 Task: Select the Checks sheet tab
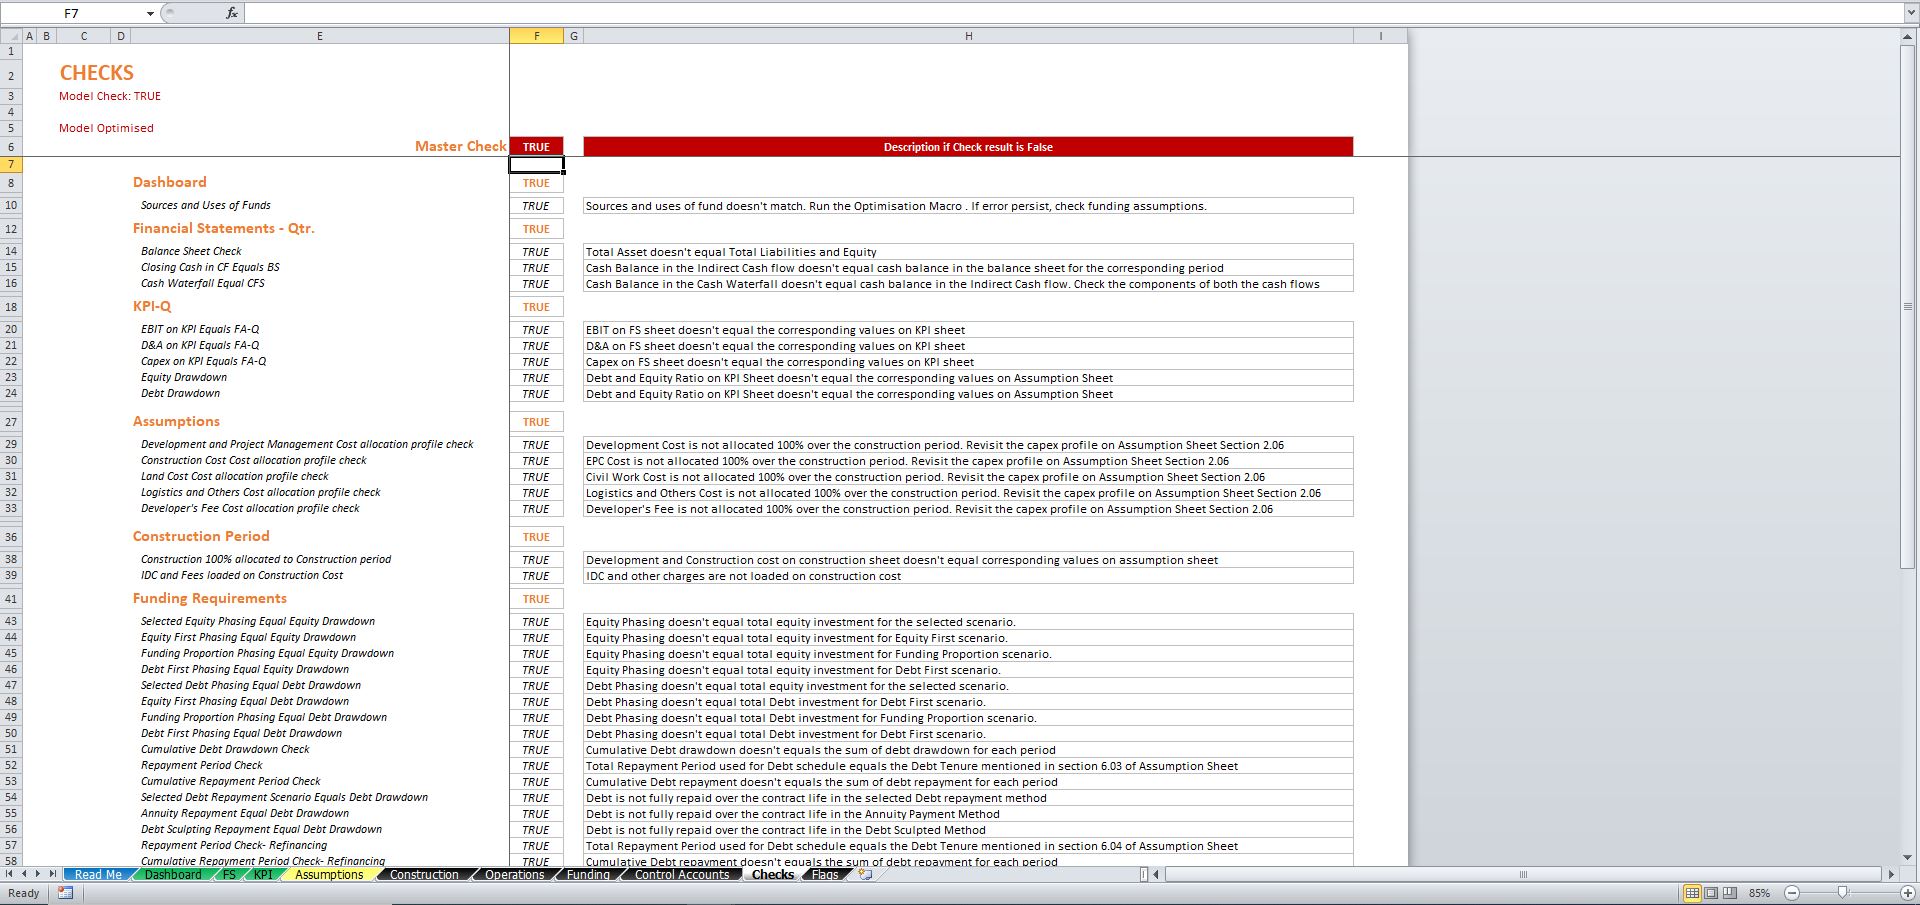773,874
